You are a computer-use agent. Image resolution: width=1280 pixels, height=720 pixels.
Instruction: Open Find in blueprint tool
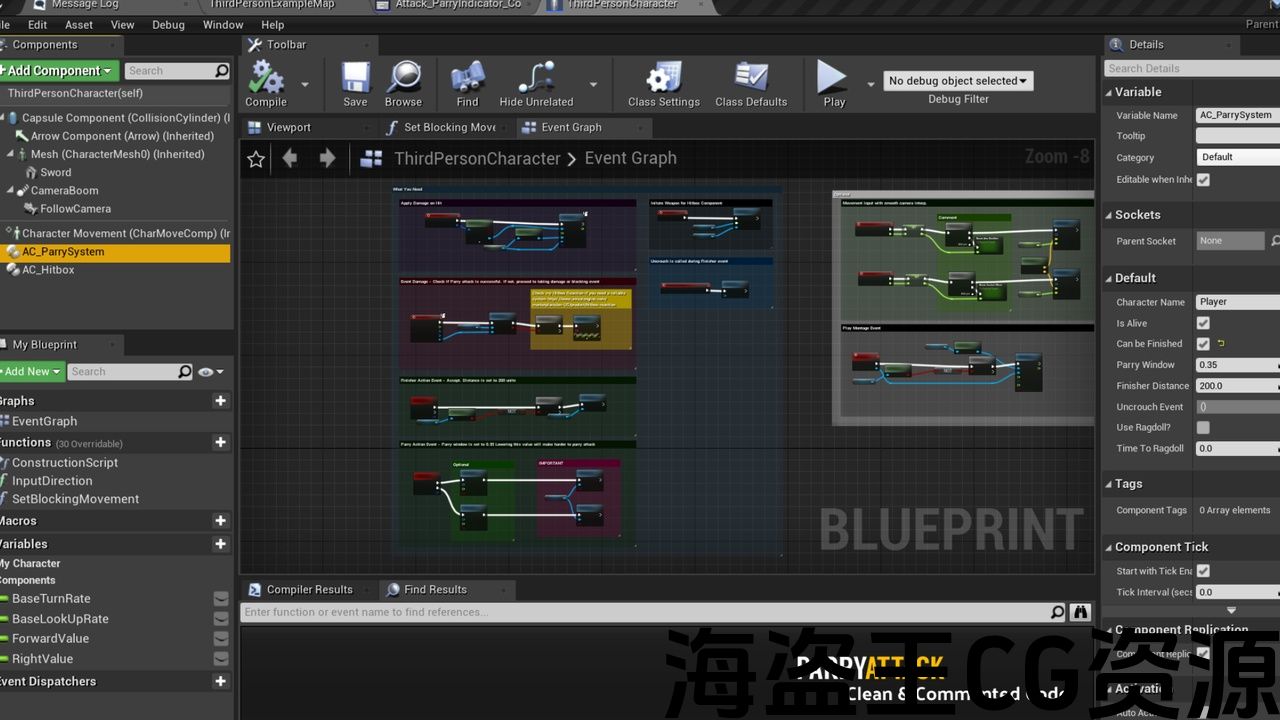coord(467,79)
